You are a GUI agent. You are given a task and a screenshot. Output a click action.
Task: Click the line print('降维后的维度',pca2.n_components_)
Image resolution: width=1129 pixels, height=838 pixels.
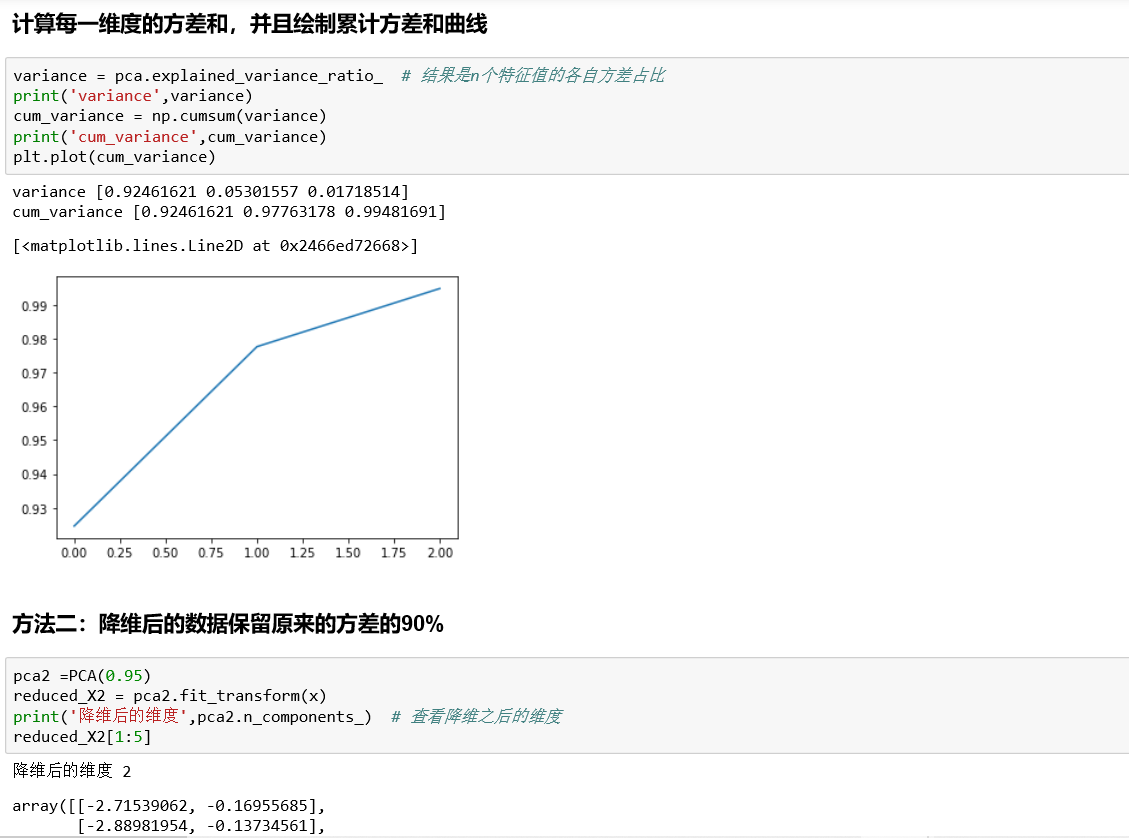pyautogui.click(x=192, y=717)
